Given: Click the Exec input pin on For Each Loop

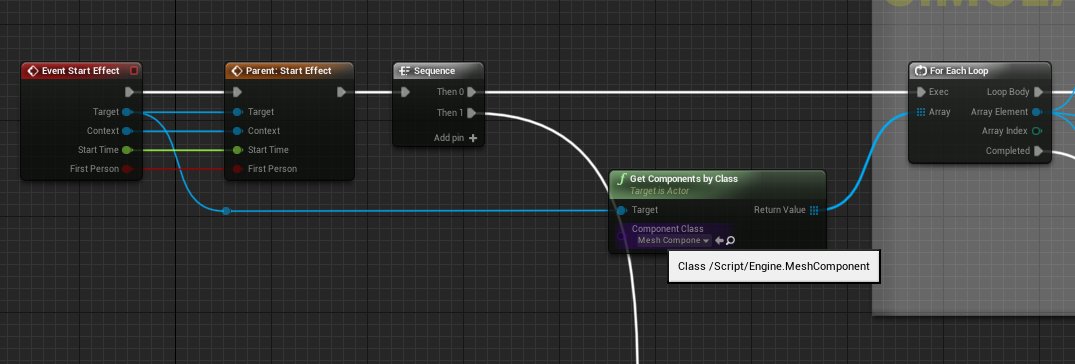Looking at the screenshot, I should pyautogui.click(x=921, y=92).
